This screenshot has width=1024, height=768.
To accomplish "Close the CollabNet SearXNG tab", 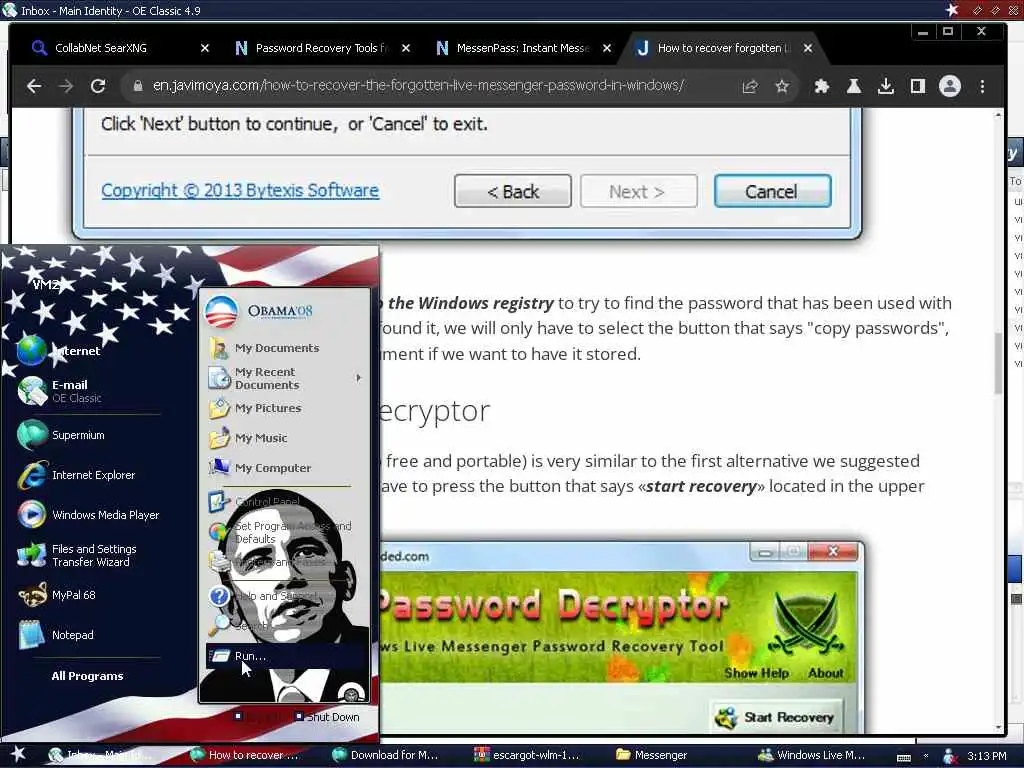I will point(204,48).
